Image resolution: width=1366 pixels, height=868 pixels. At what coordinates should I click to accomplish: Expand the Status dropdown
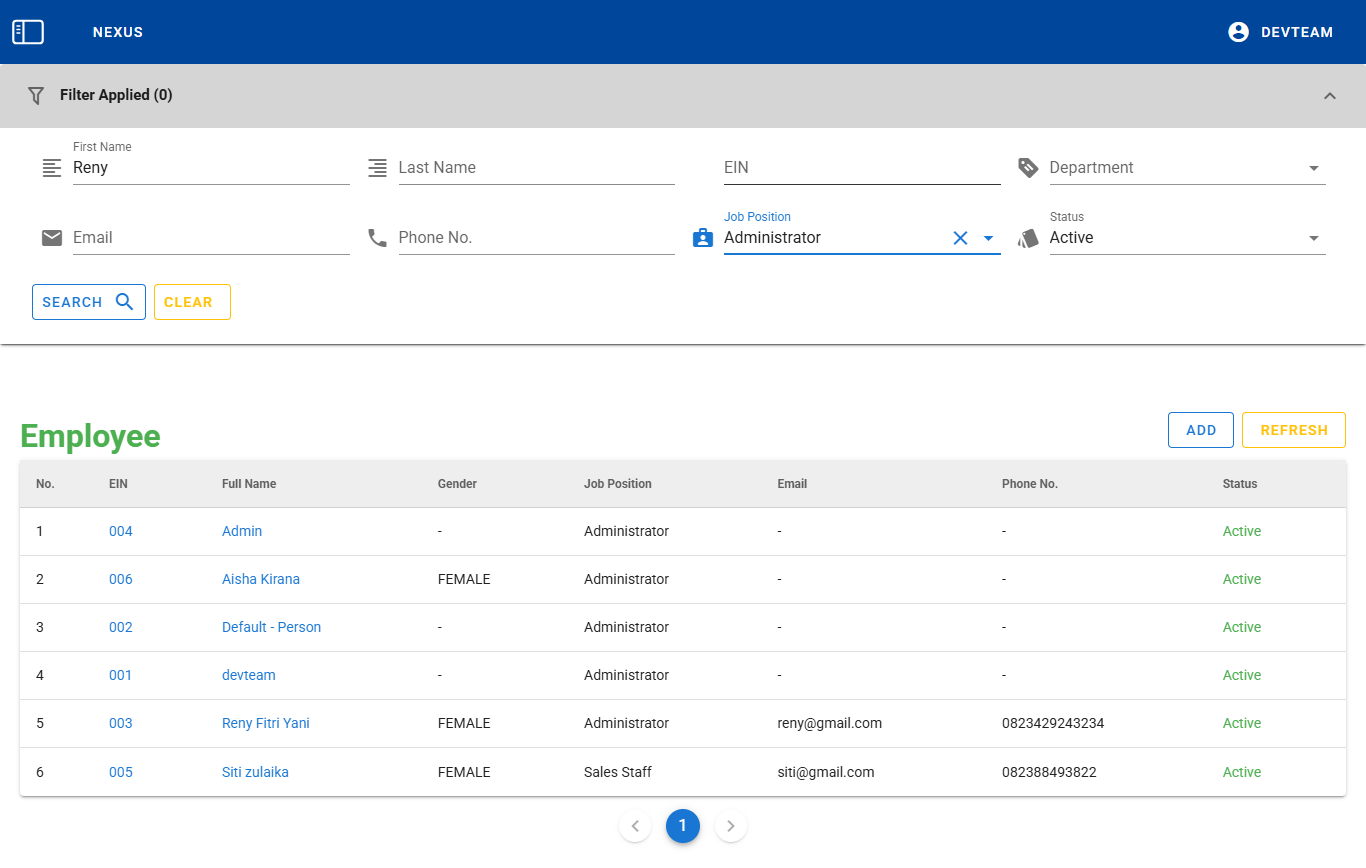[1313, 238]
